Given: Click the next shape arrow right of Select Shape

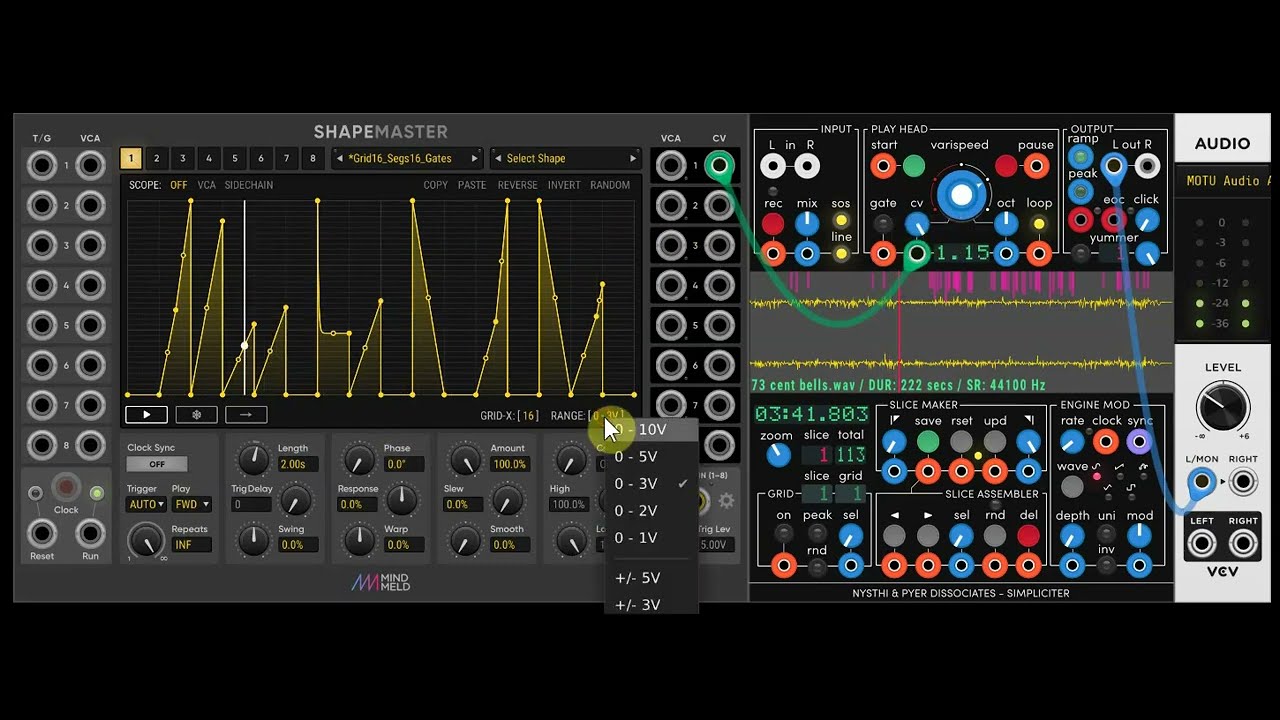Looking at the screenshot, I should click(632, 158).
